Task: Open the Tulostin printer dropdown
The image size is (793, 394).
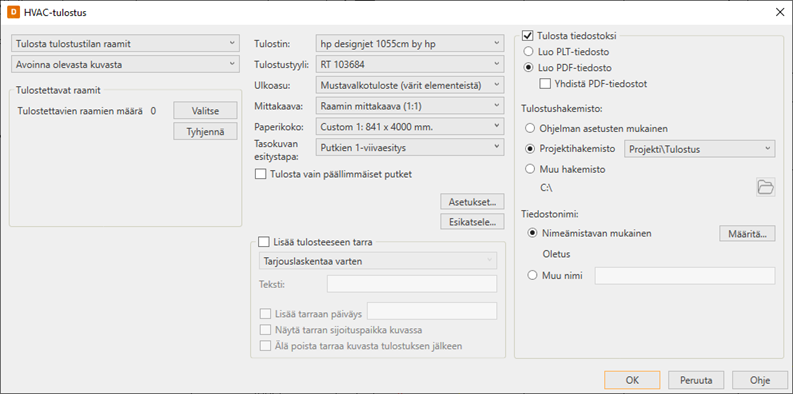Action: coord(410,44)
